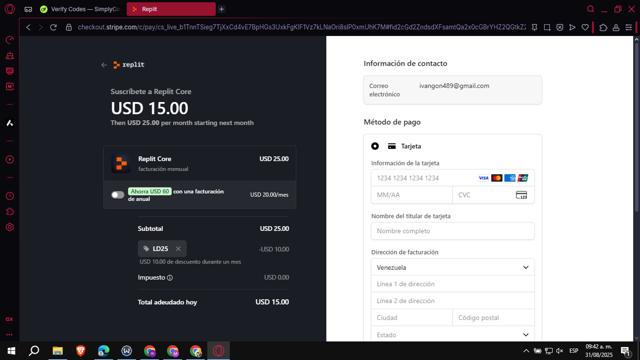Launch the Aria AI sidebar icon
The image size is (640, 360).
point(10,123)
